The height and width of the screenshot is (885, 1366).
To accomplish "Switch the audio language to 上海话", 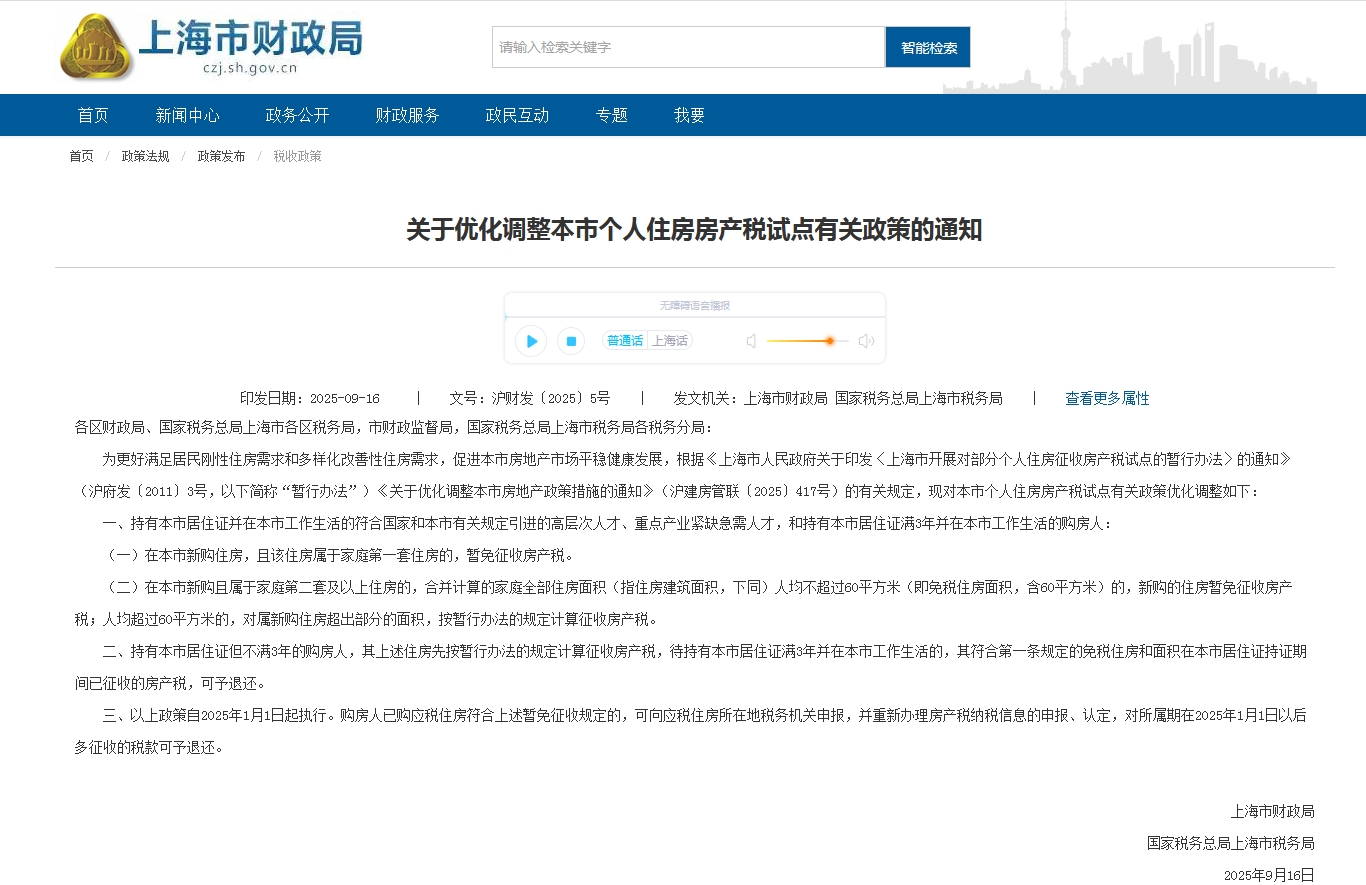I will point(669,341).
